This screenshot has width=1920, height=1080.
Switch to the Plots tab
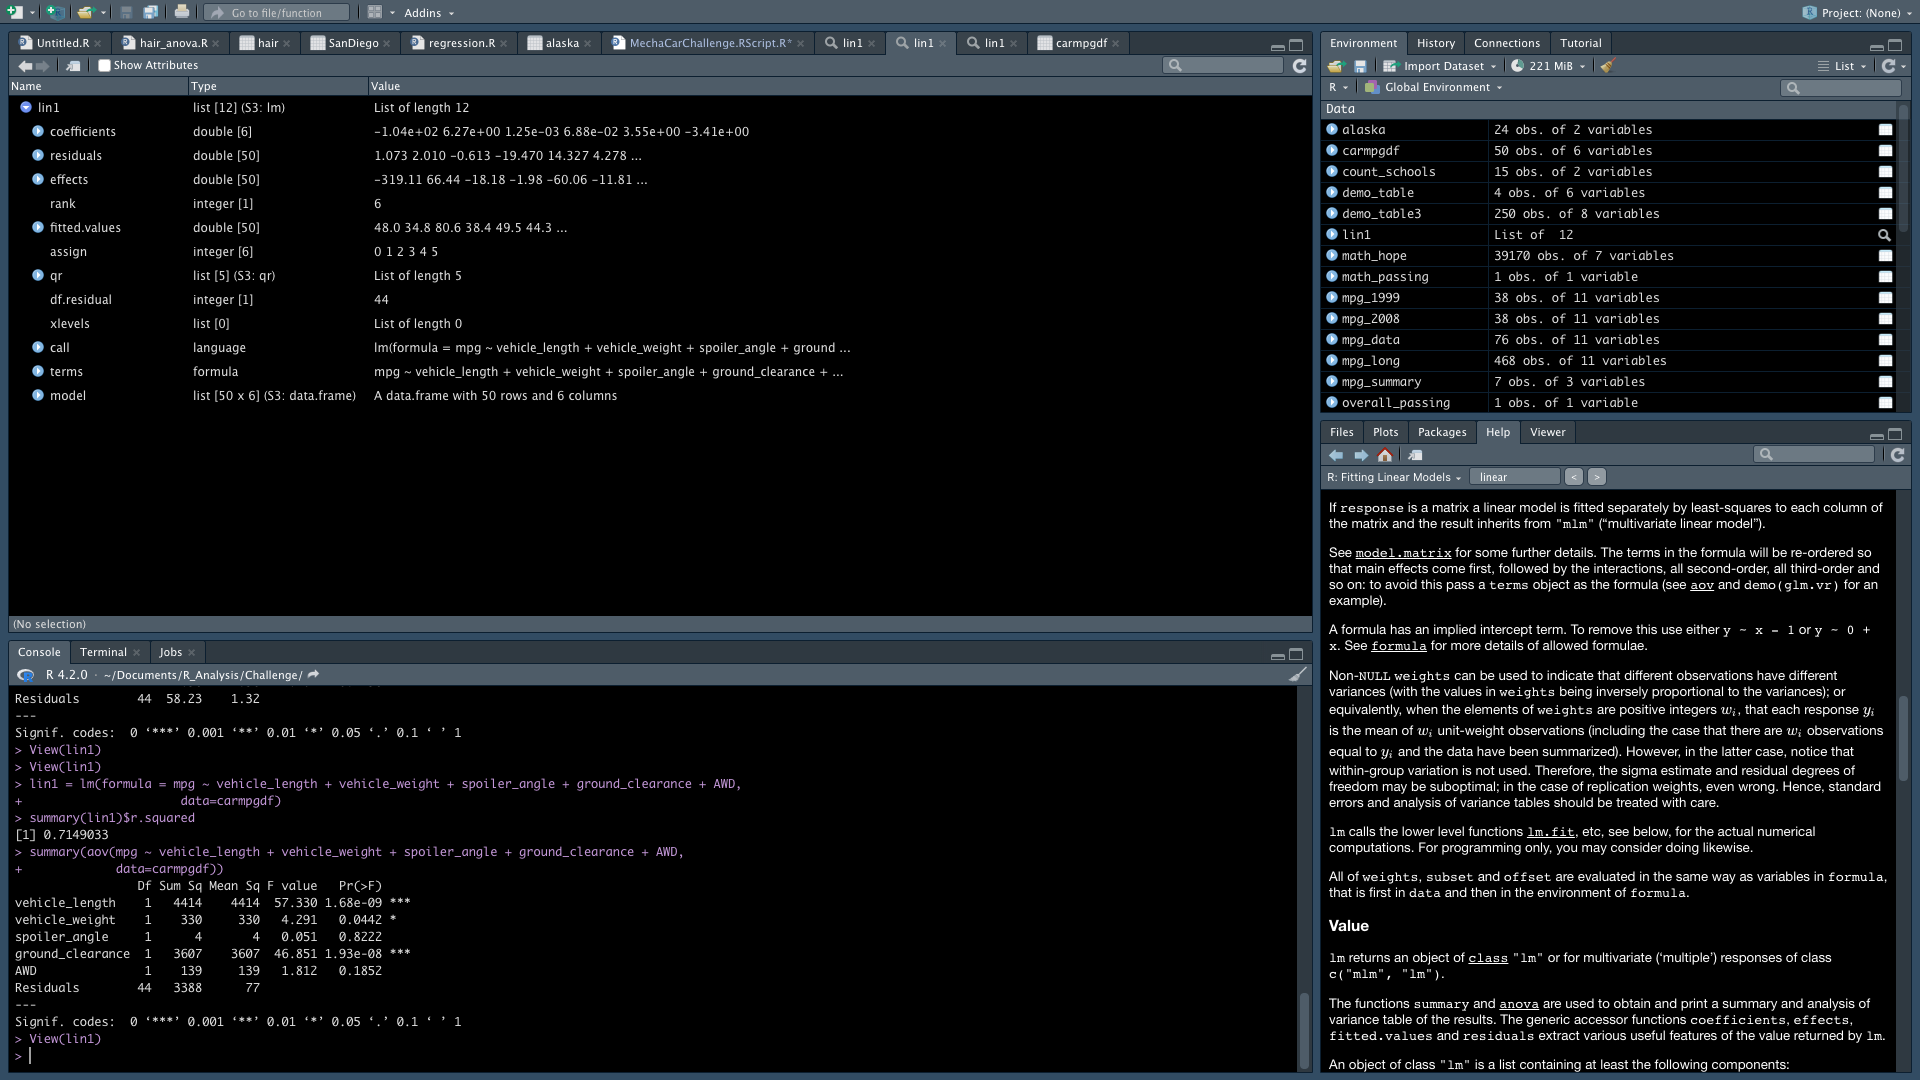[1385, 432]
